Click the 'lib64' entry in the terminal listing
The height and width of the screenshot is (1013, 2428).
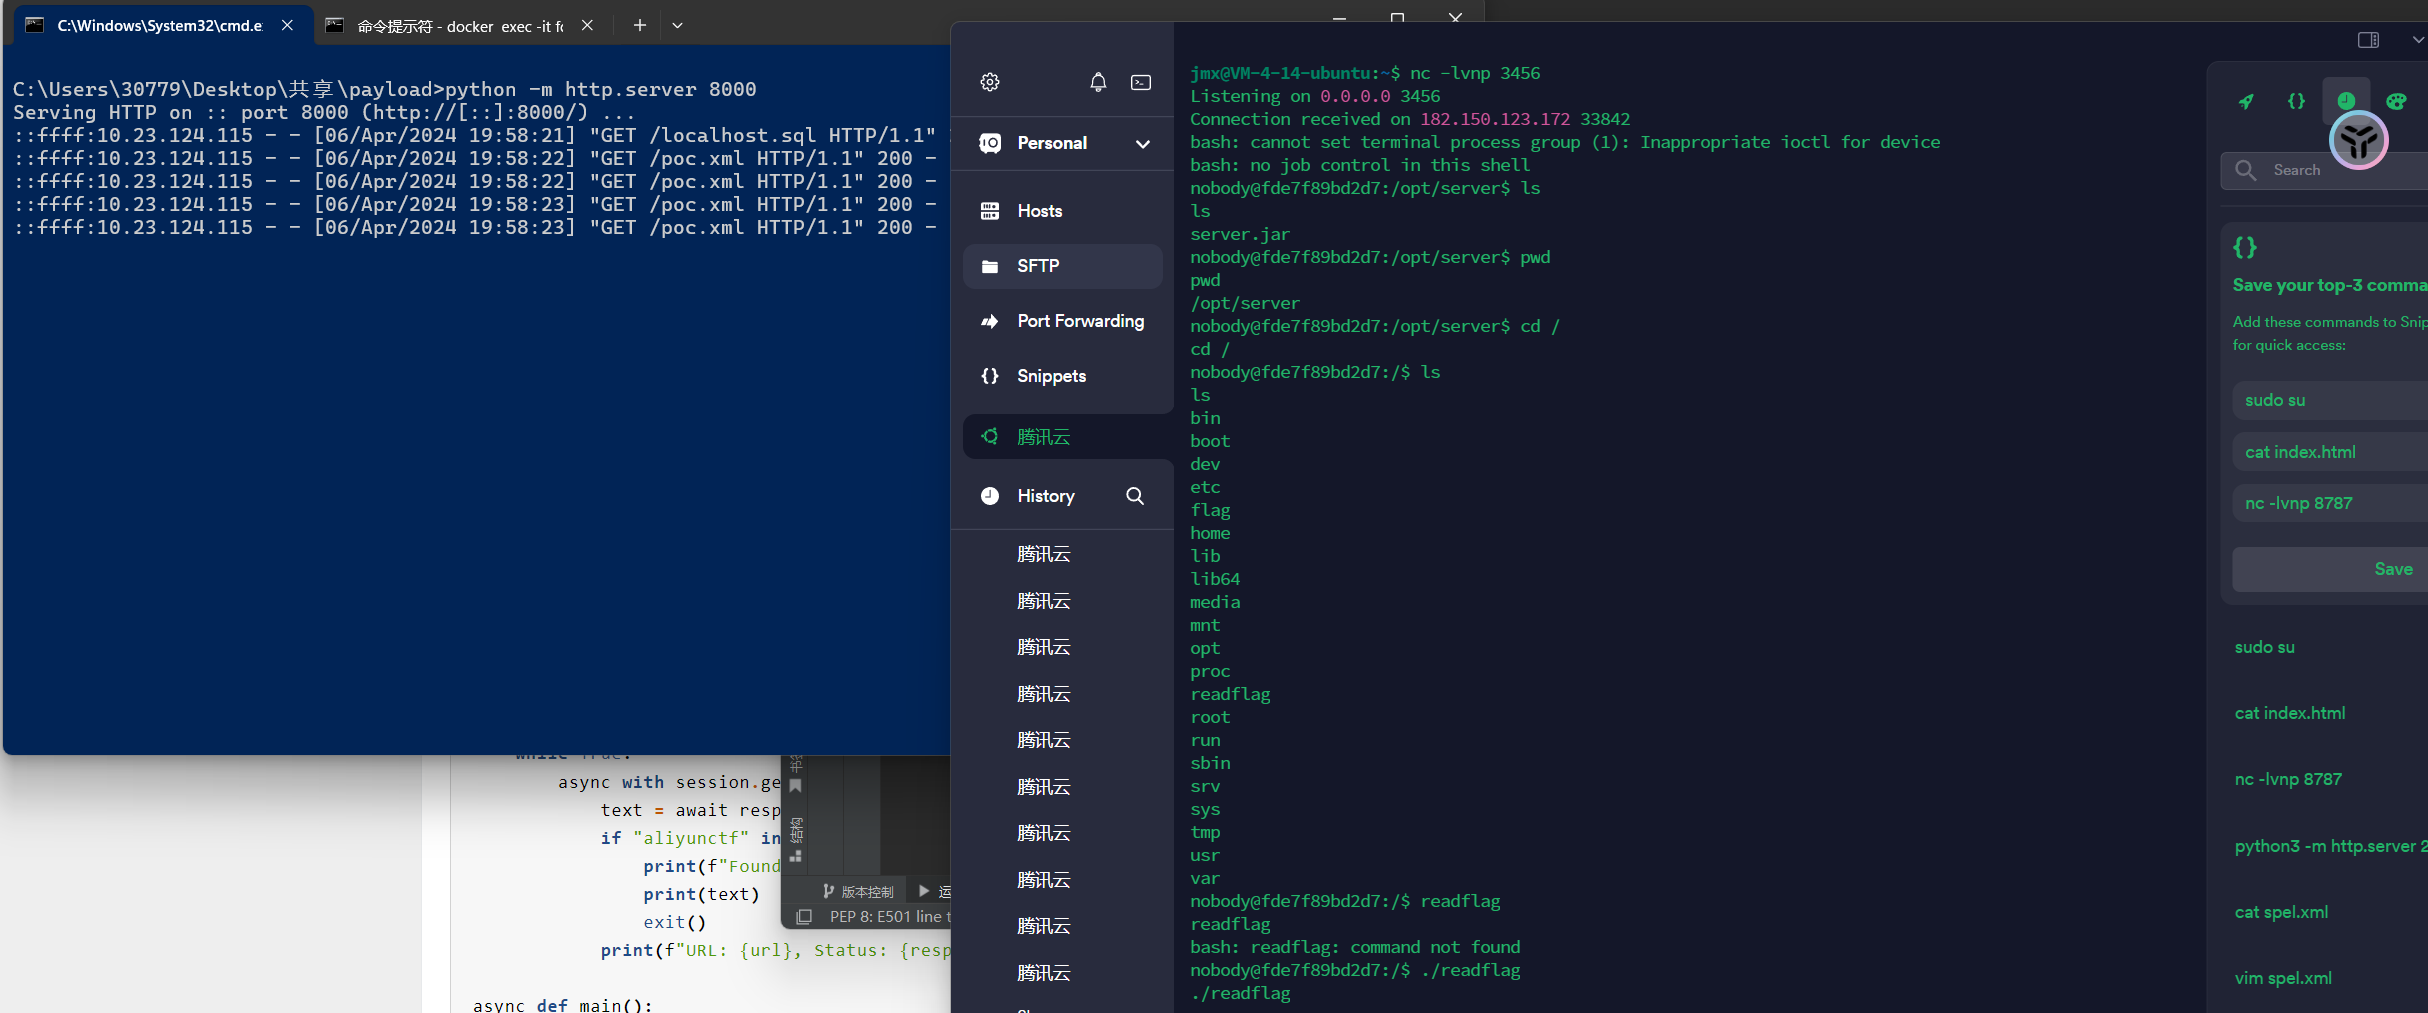[1215, 579]
